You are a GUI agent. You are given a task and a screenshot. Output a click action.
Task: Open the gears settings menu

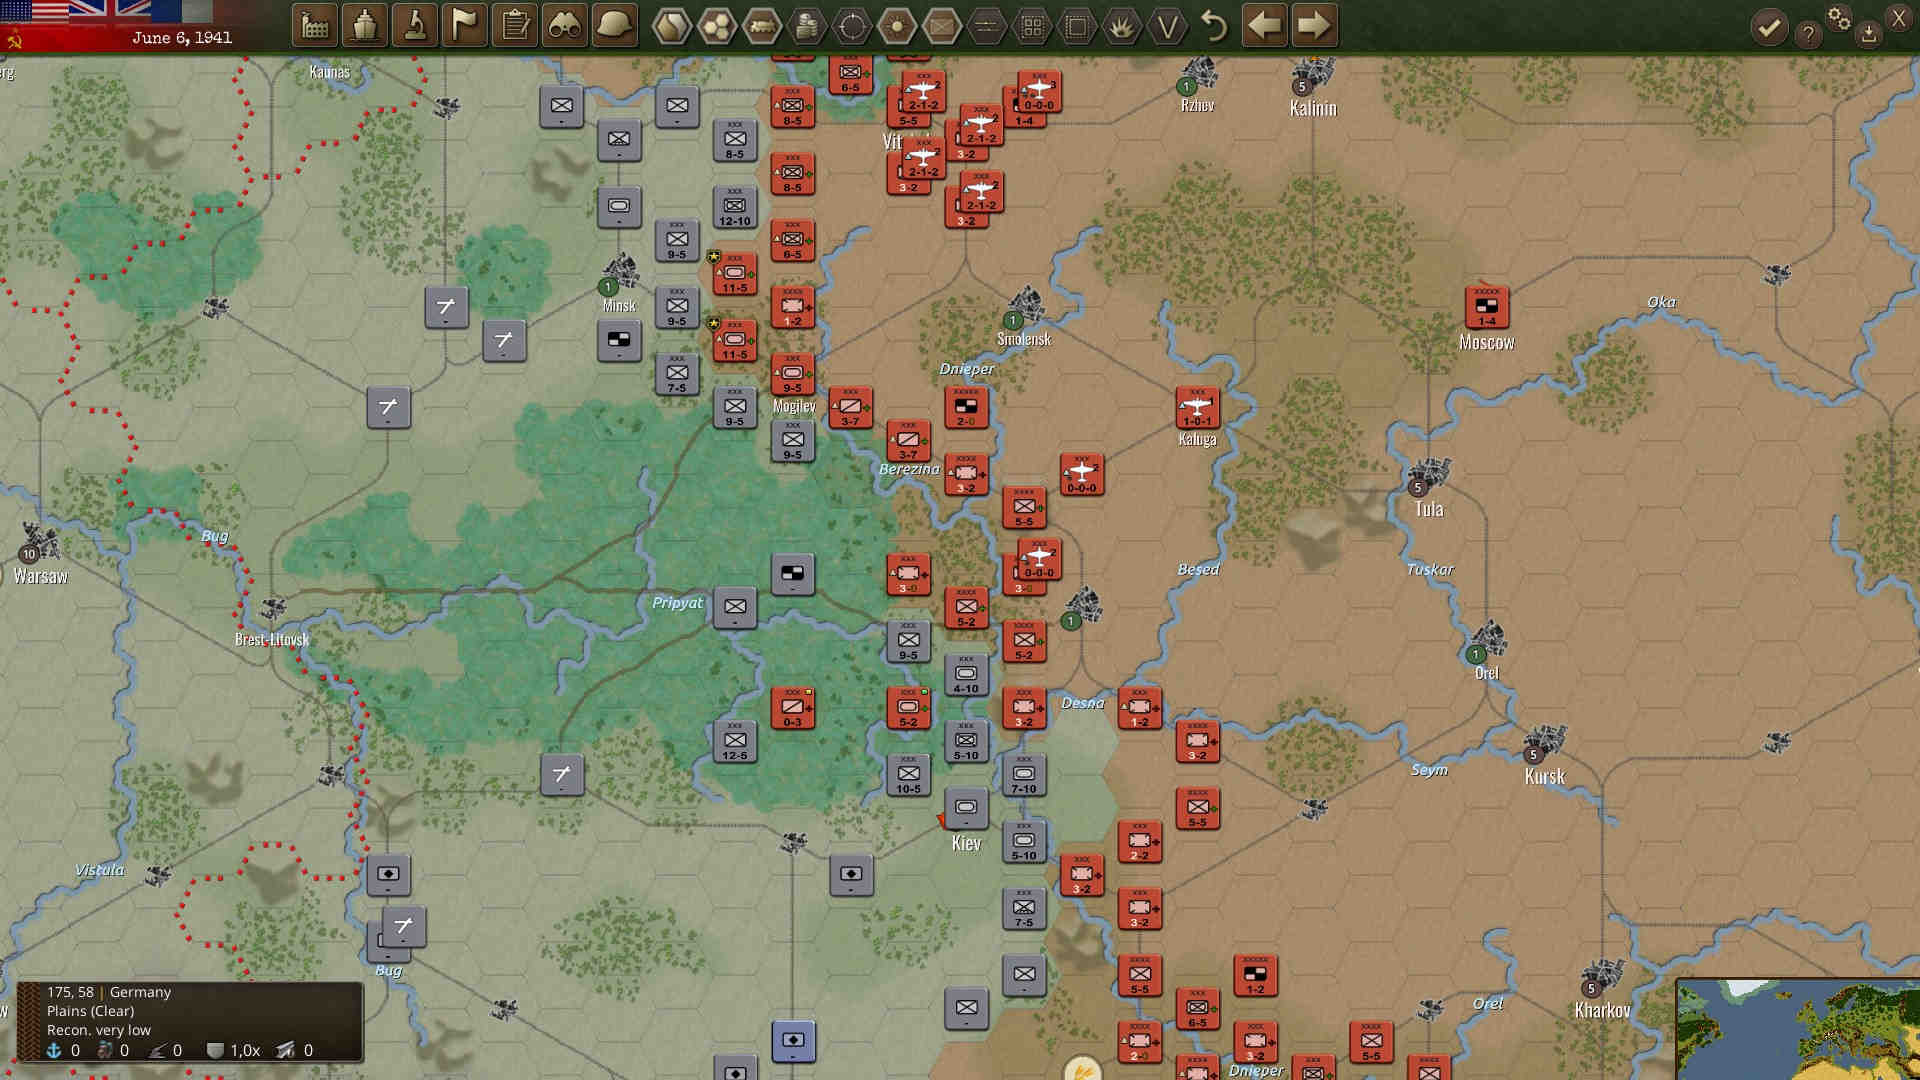(1840, 20)
